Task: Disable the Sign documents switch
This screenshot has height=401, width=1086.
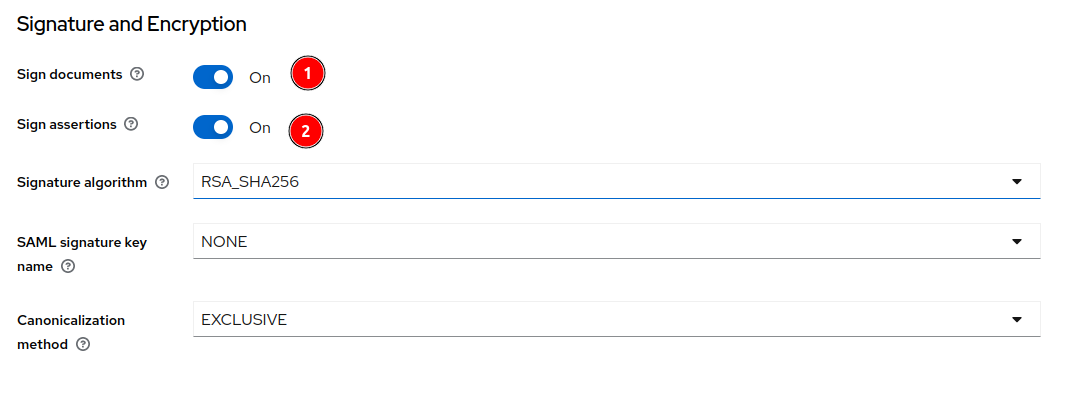Action: pos(213,78)
